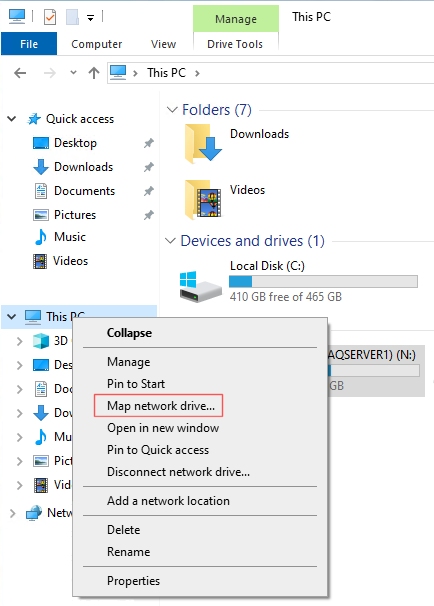Click the Music icon under Quick access
Screen dimensions: 434x606
click(x=40, y=237)
